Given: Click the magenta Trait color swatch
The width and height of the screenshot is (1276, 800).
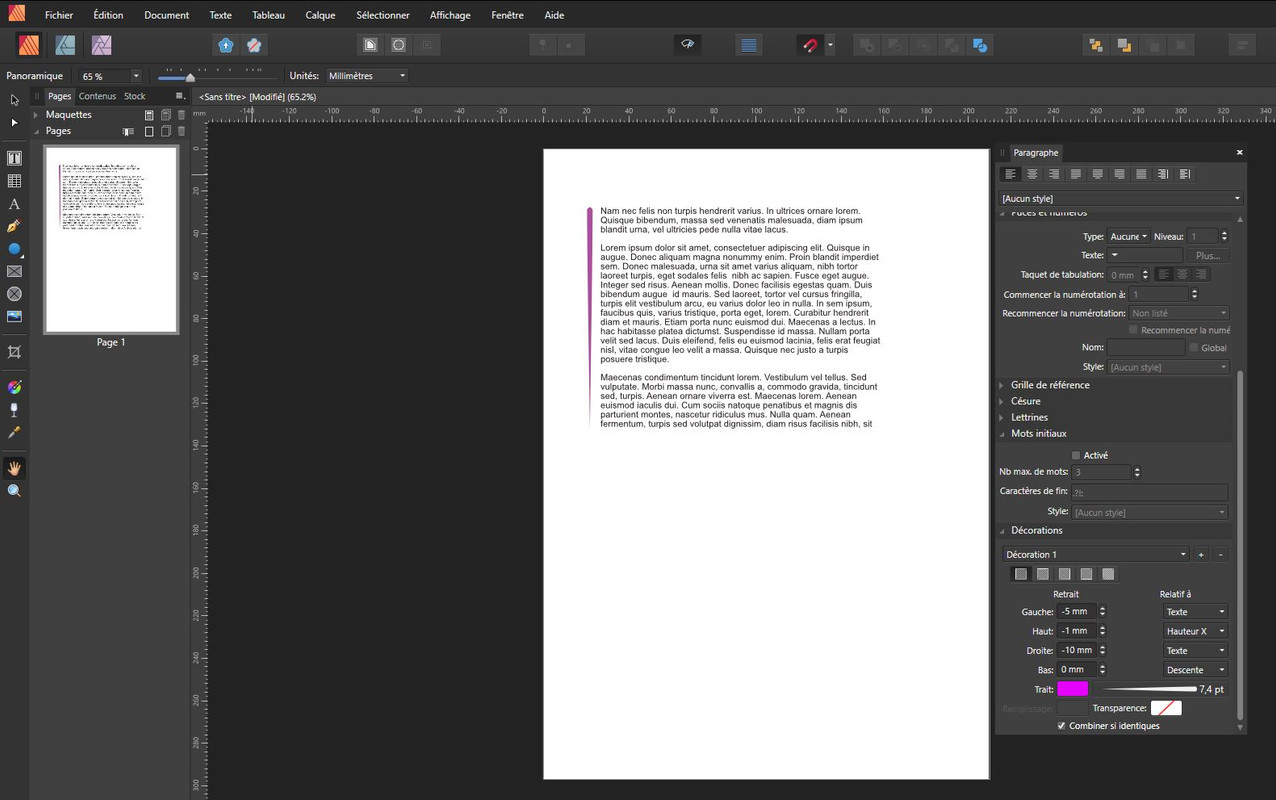Looking at the screenshot, I should (x=1072, y=689).
